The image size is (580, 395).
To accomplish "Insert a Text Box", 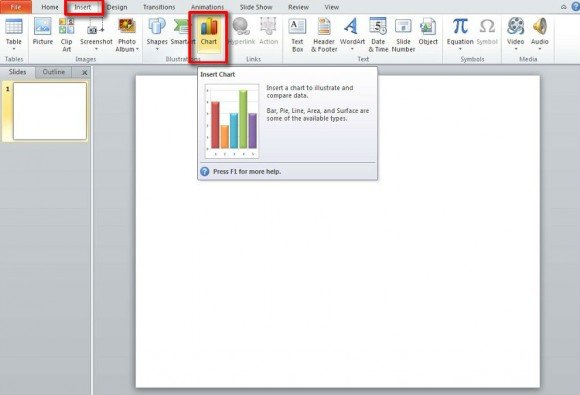I will 297,34.
